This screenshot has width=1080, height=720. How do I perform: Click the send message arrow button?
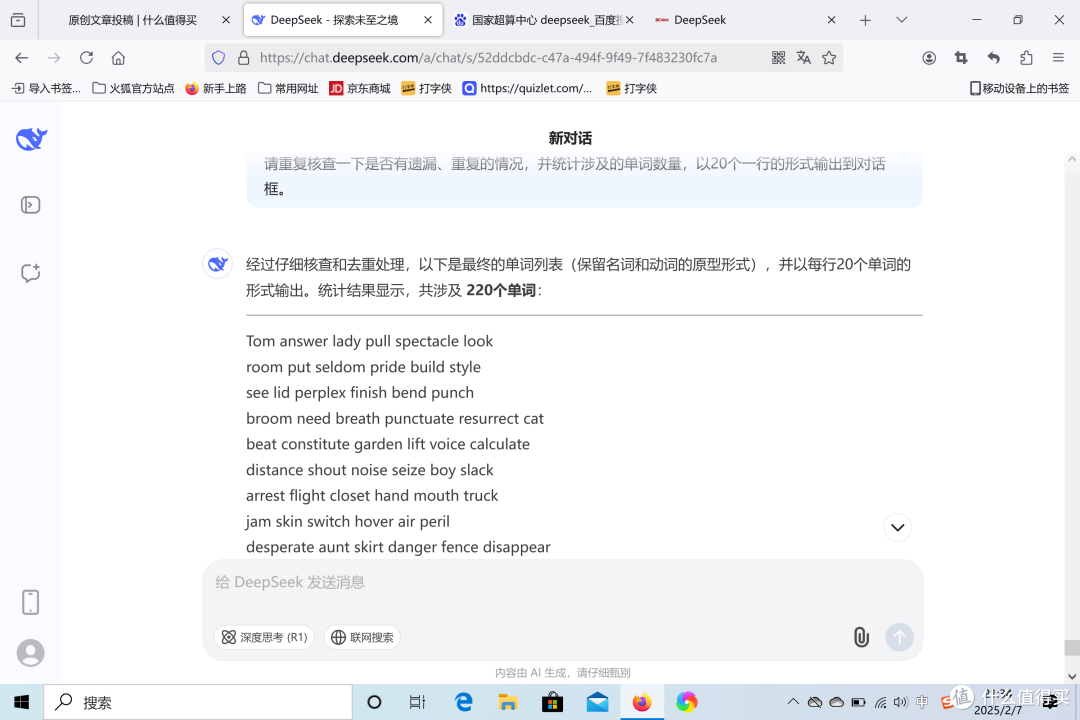[x=899, y=637]
